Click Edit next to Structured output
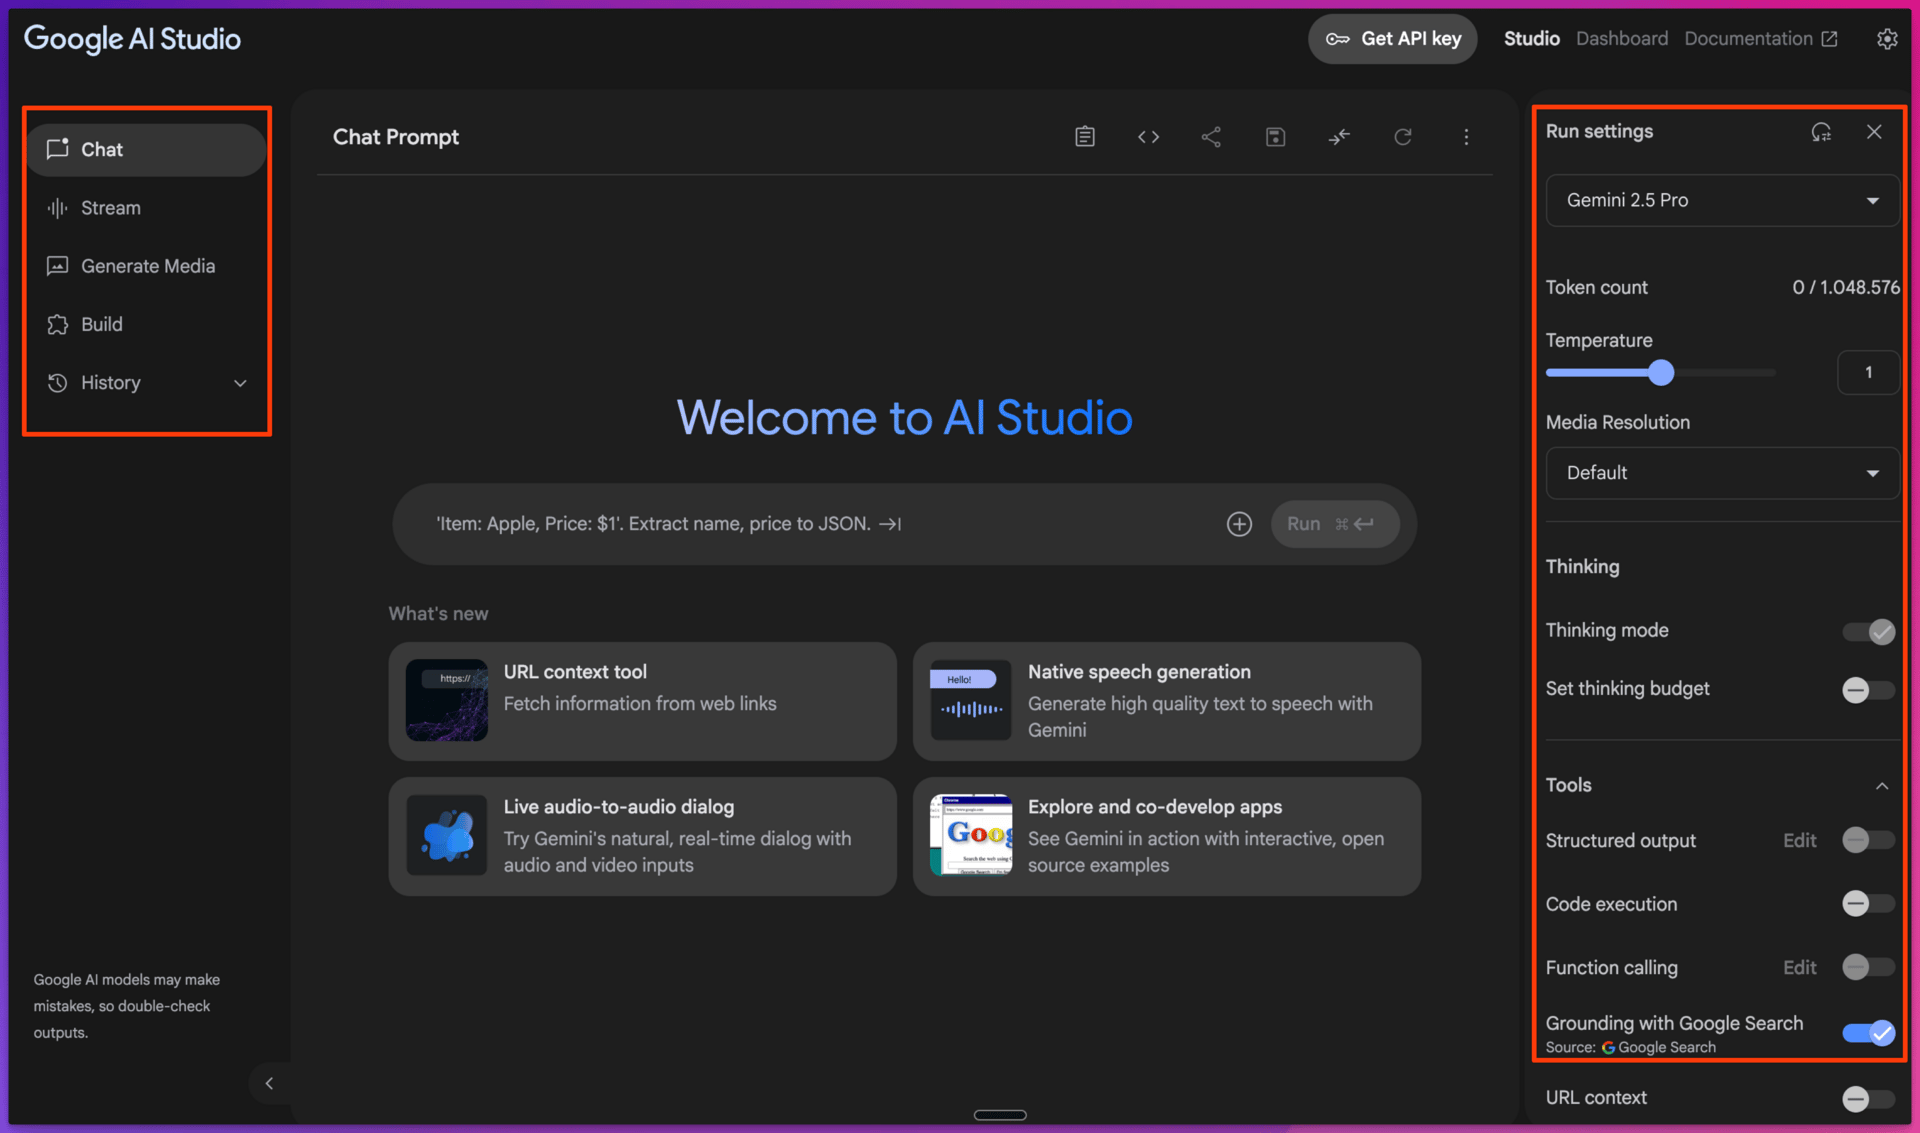Image resolution: width=1920 pixels, height=1133 pixels. click(x=1799, y=841)
